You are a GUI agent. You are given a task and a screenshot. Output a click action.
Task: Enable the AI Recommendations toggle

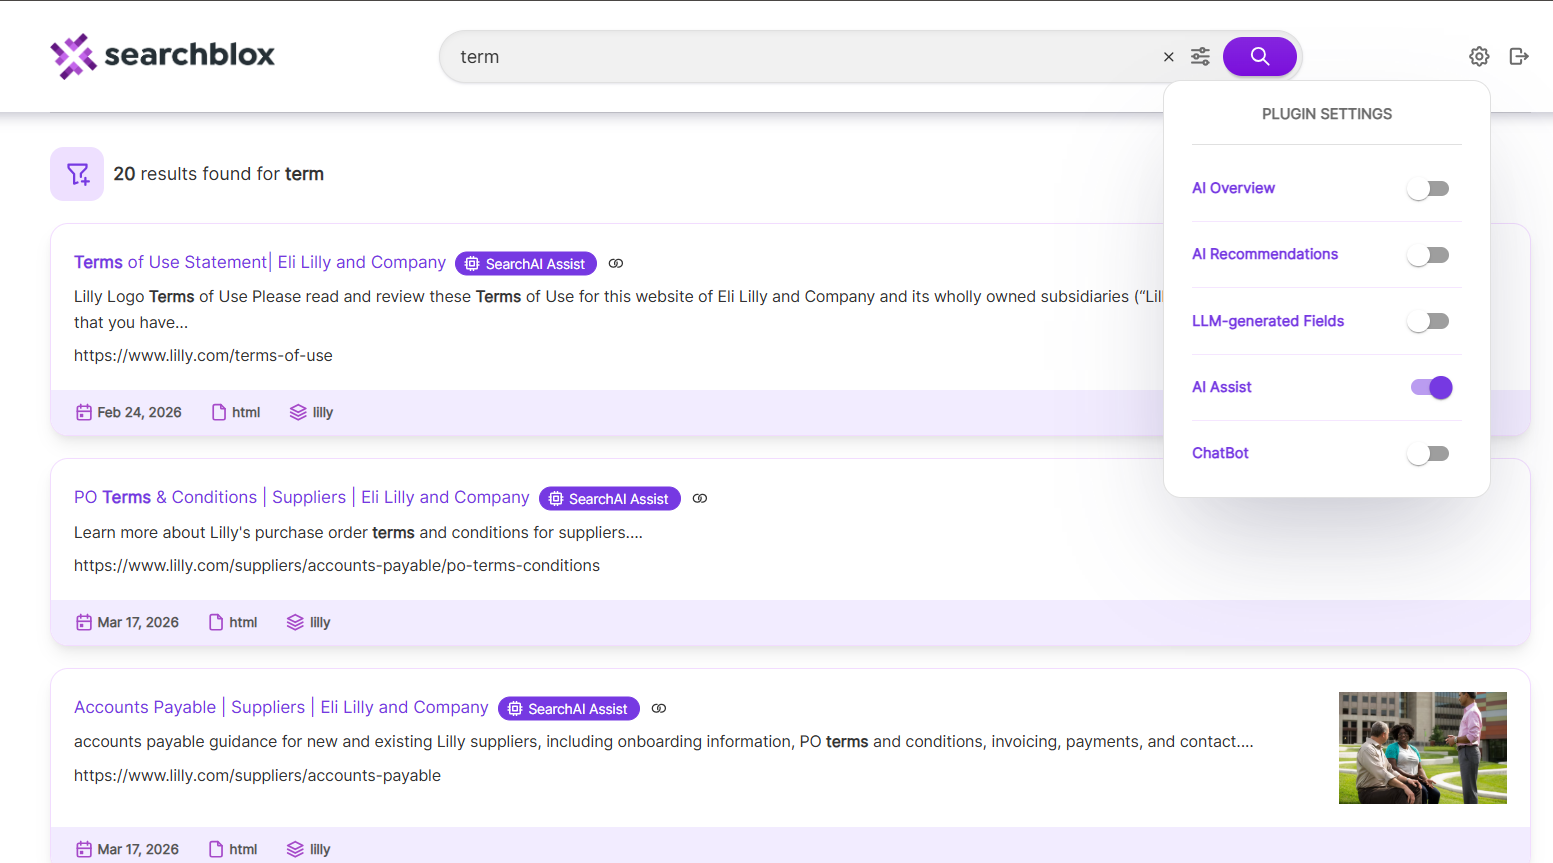[x=1428, y=255]
